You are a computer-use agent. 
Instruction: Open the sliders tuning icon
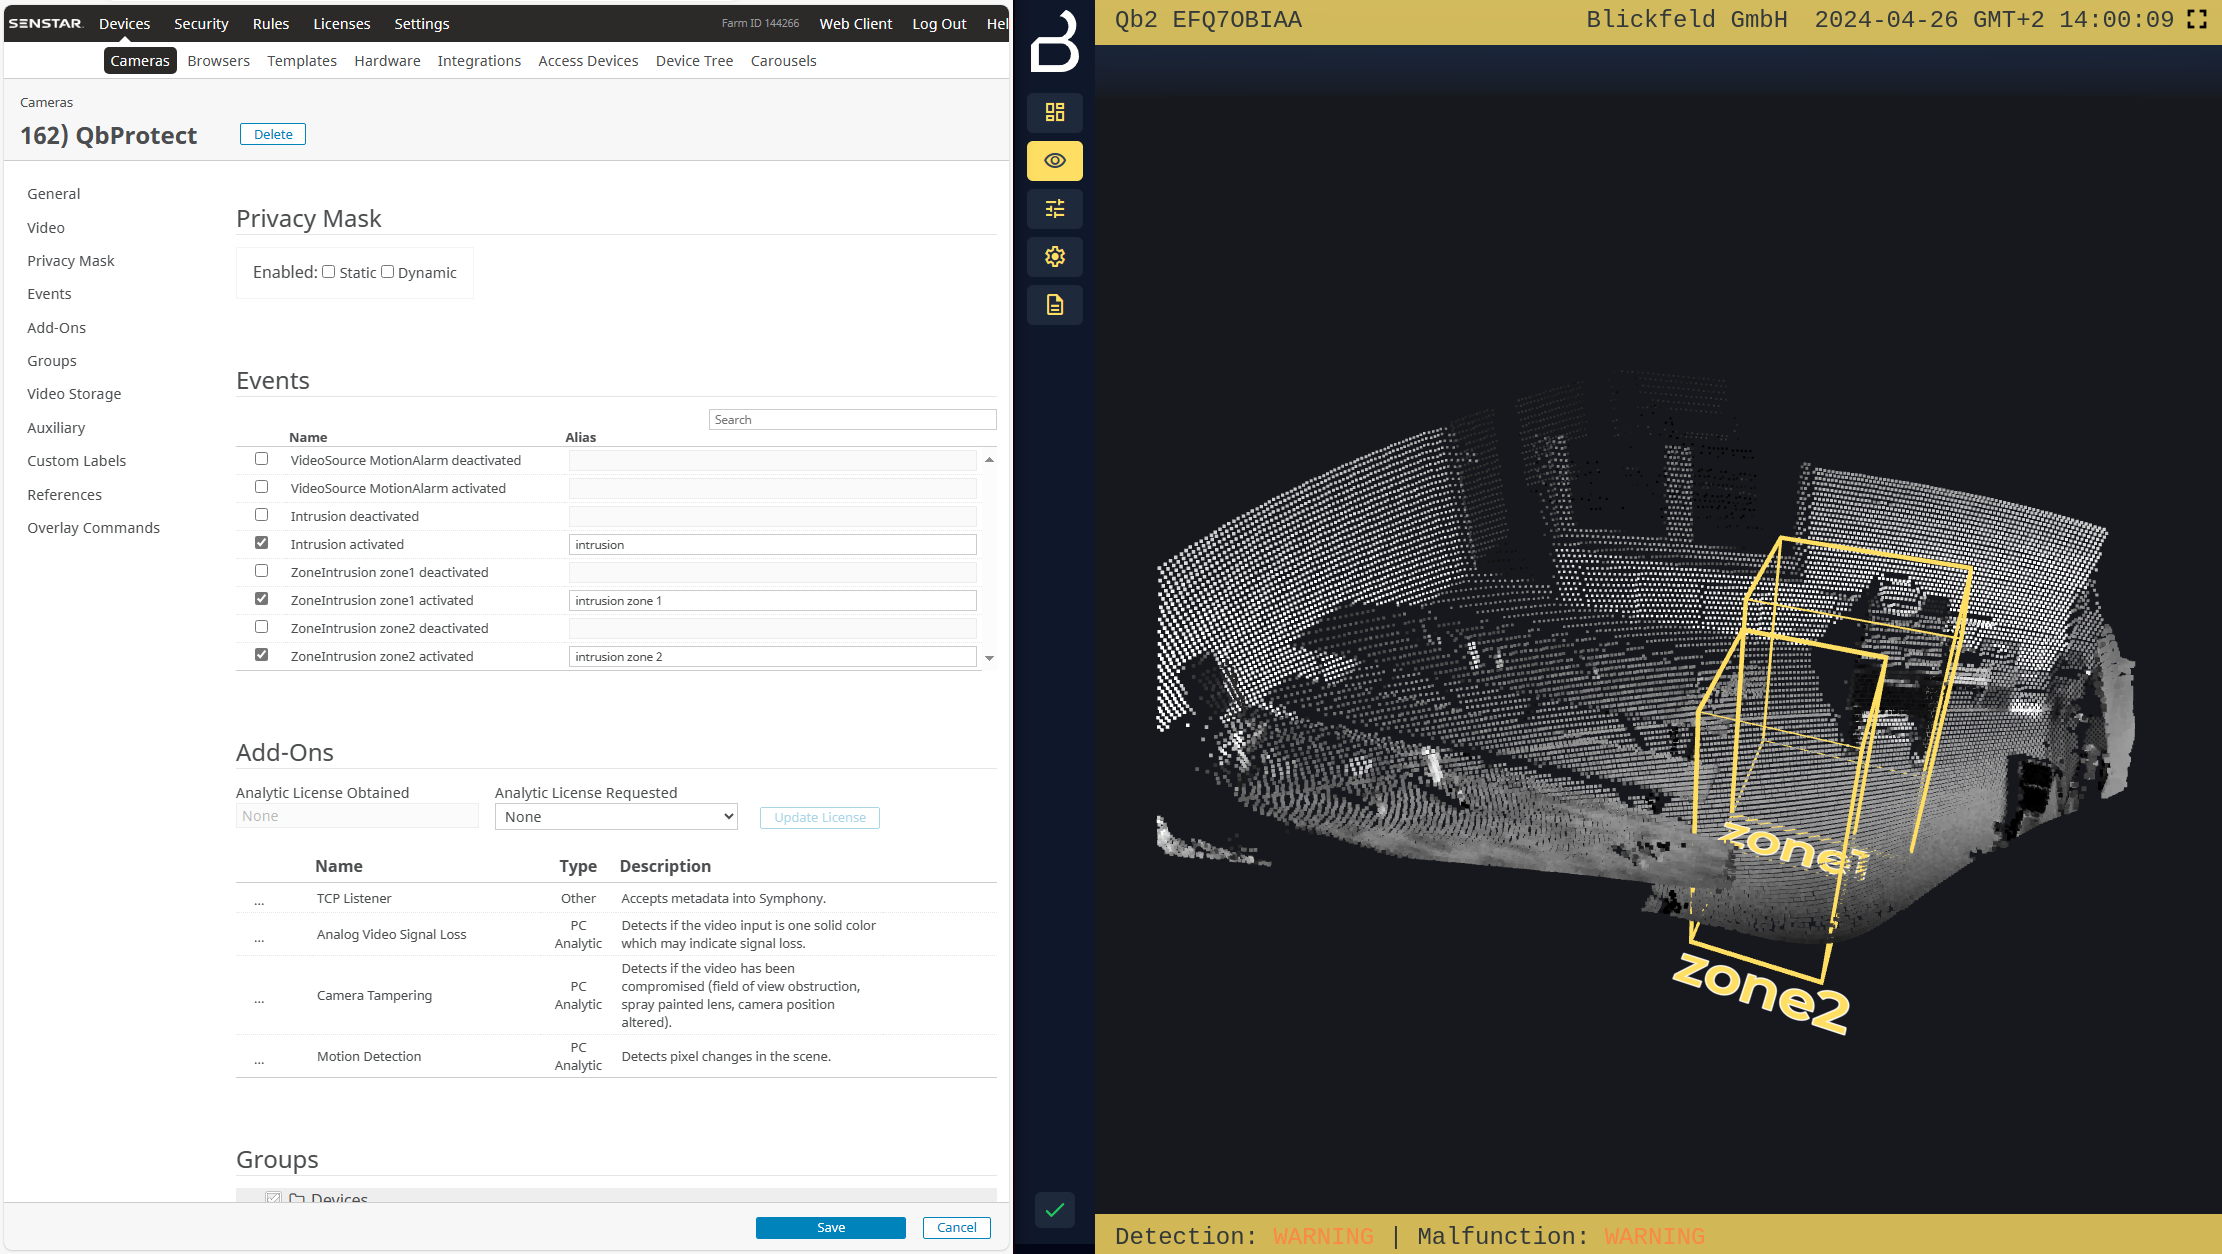pos(1055,209)
